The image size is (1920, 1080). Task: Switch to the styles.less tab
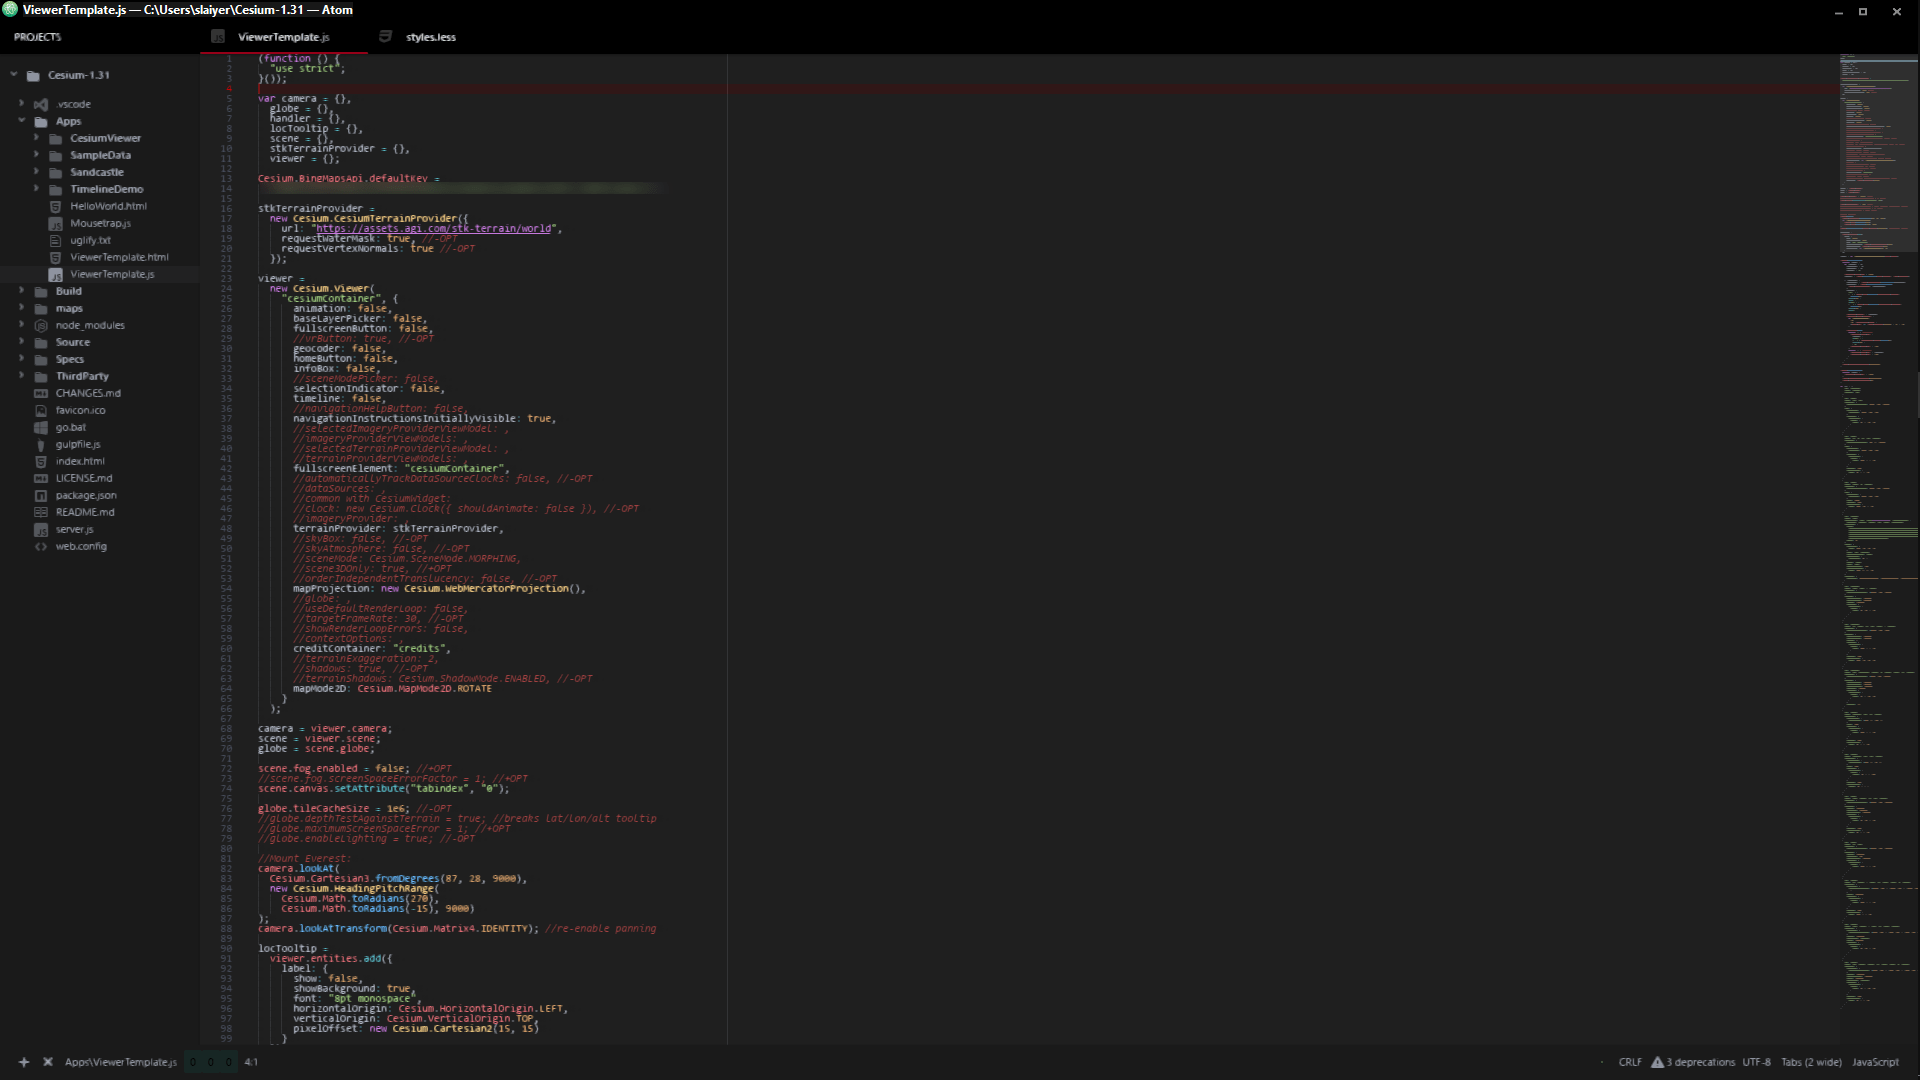(x=430, y=37)
